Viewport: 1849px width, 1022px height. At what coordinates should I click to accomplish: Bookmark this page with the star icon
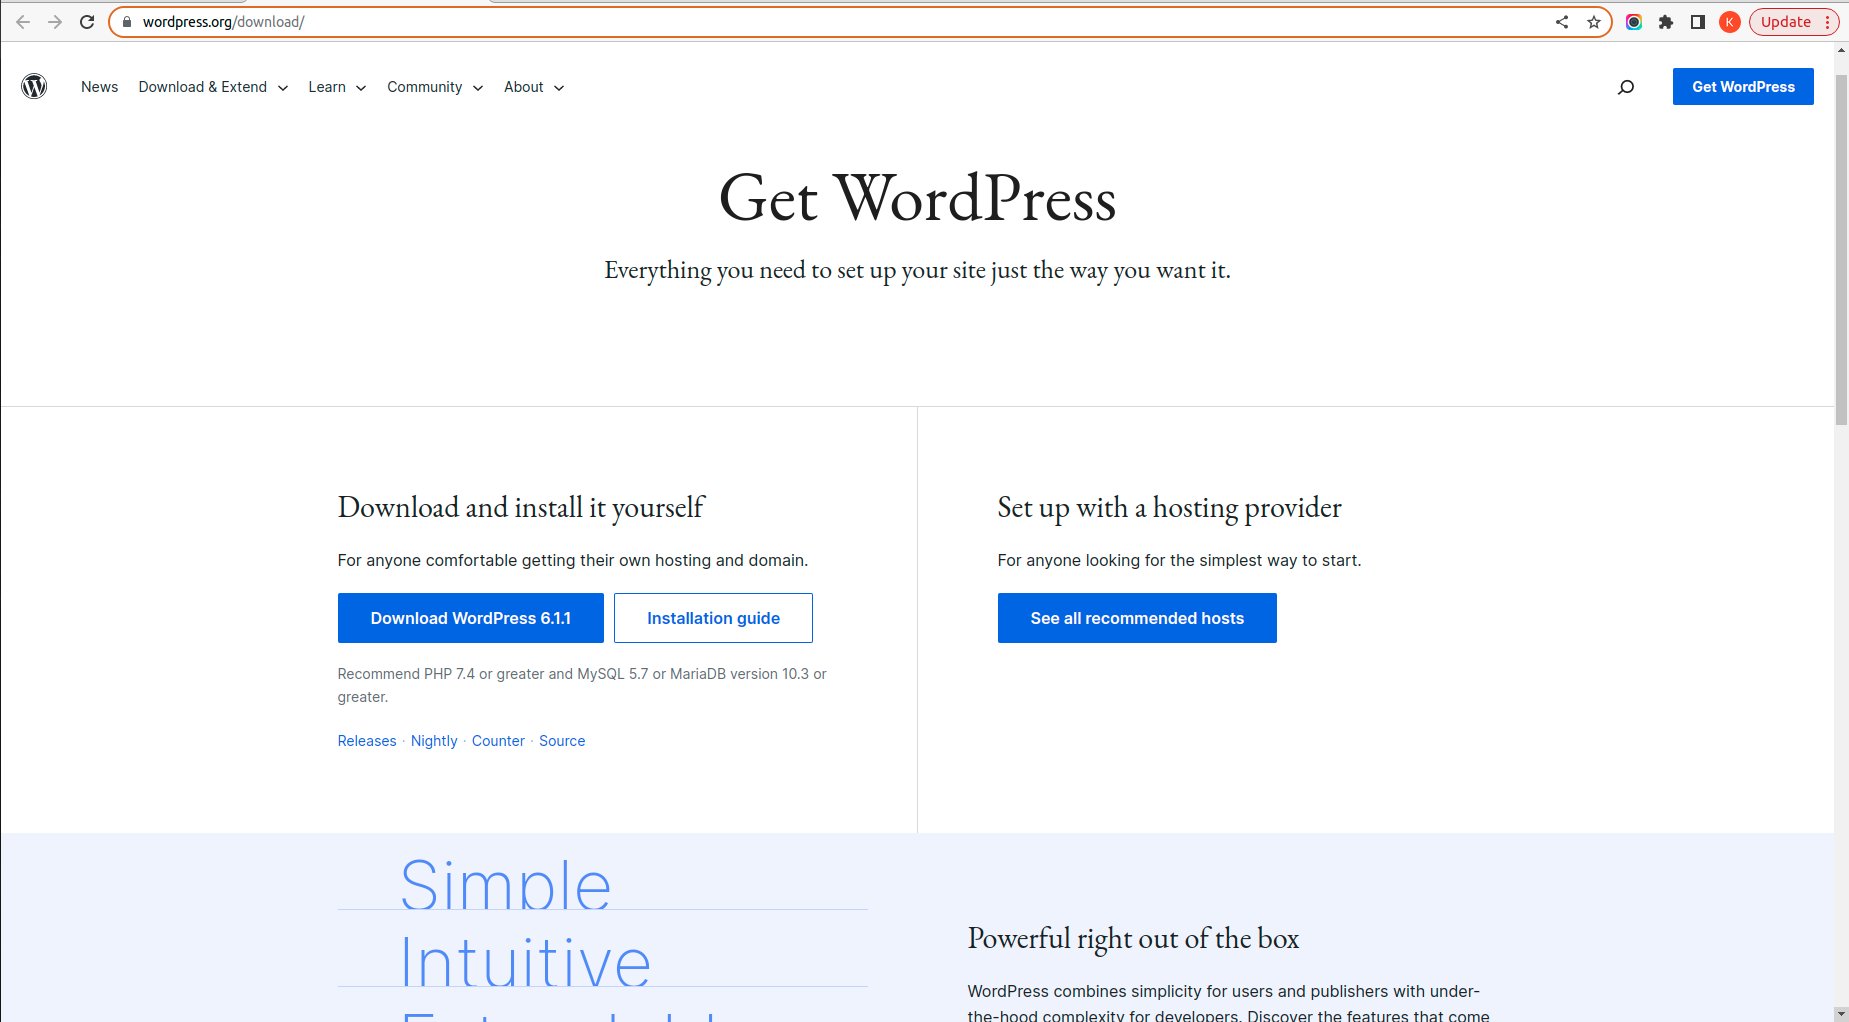pyautogui.click(x=1594, y=22)
